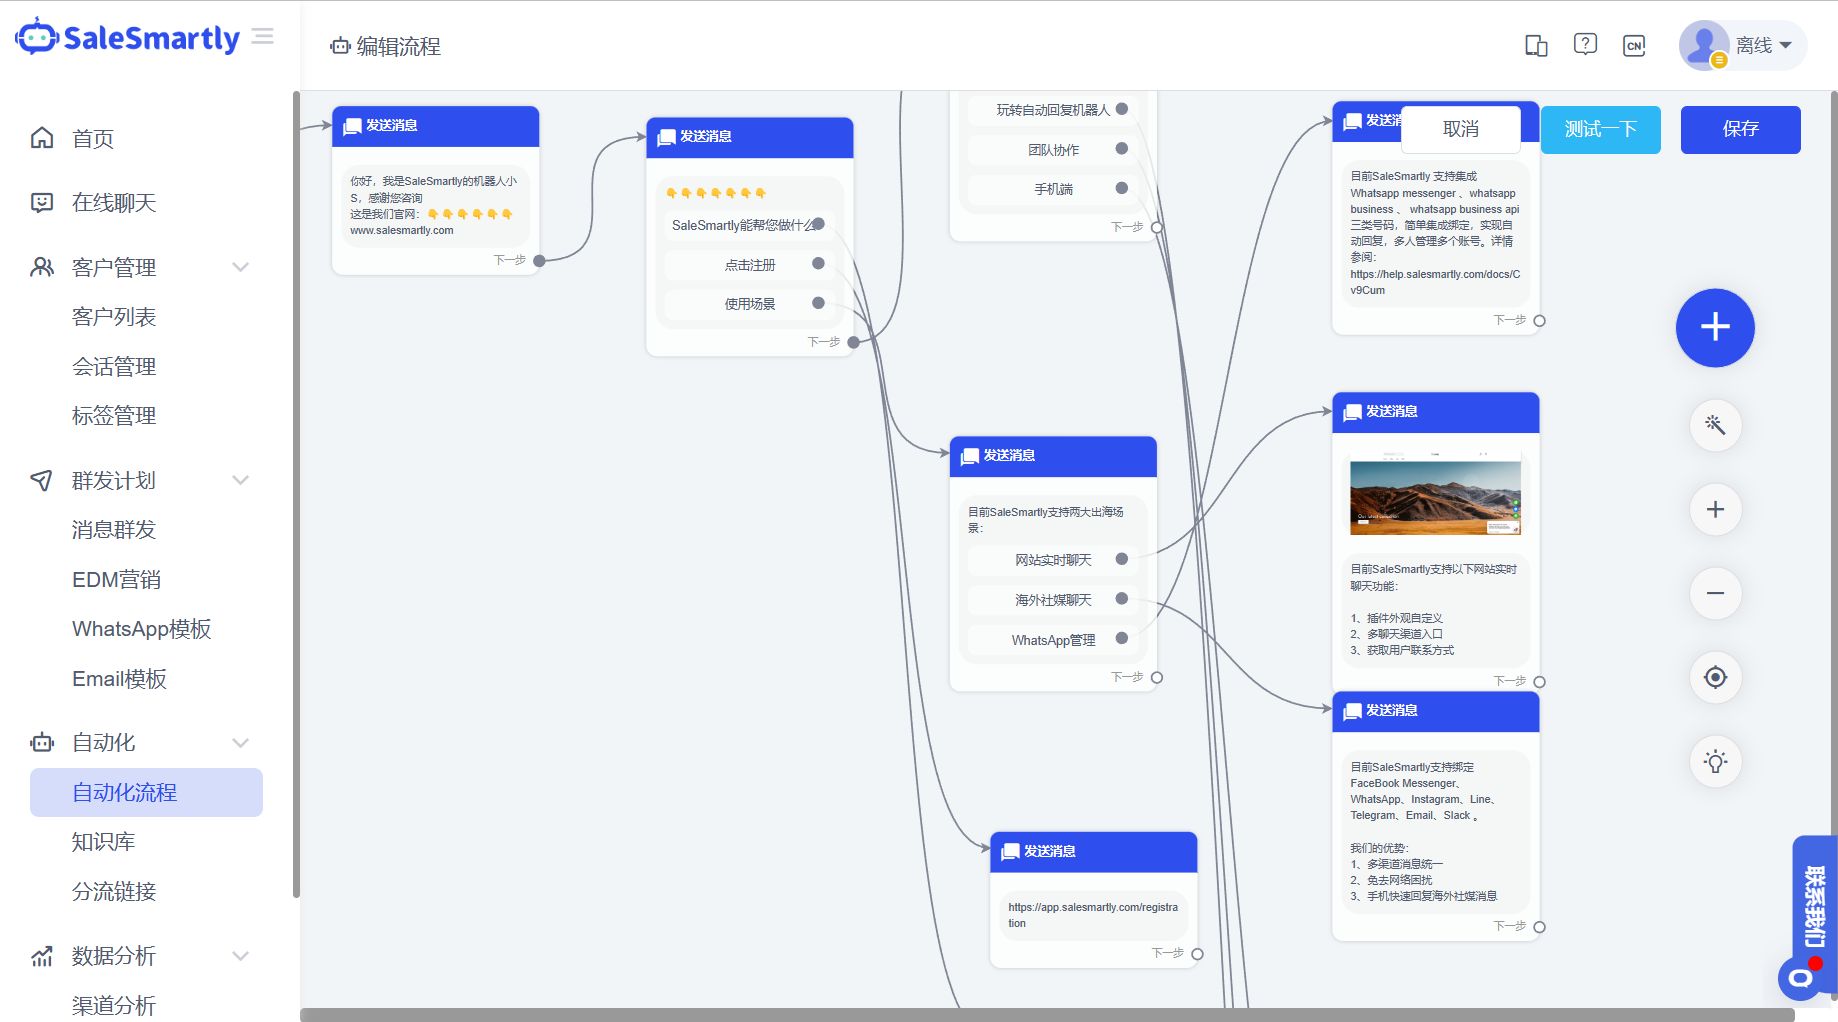Open the 离线 status dropdown

(x=1764, y=45)
